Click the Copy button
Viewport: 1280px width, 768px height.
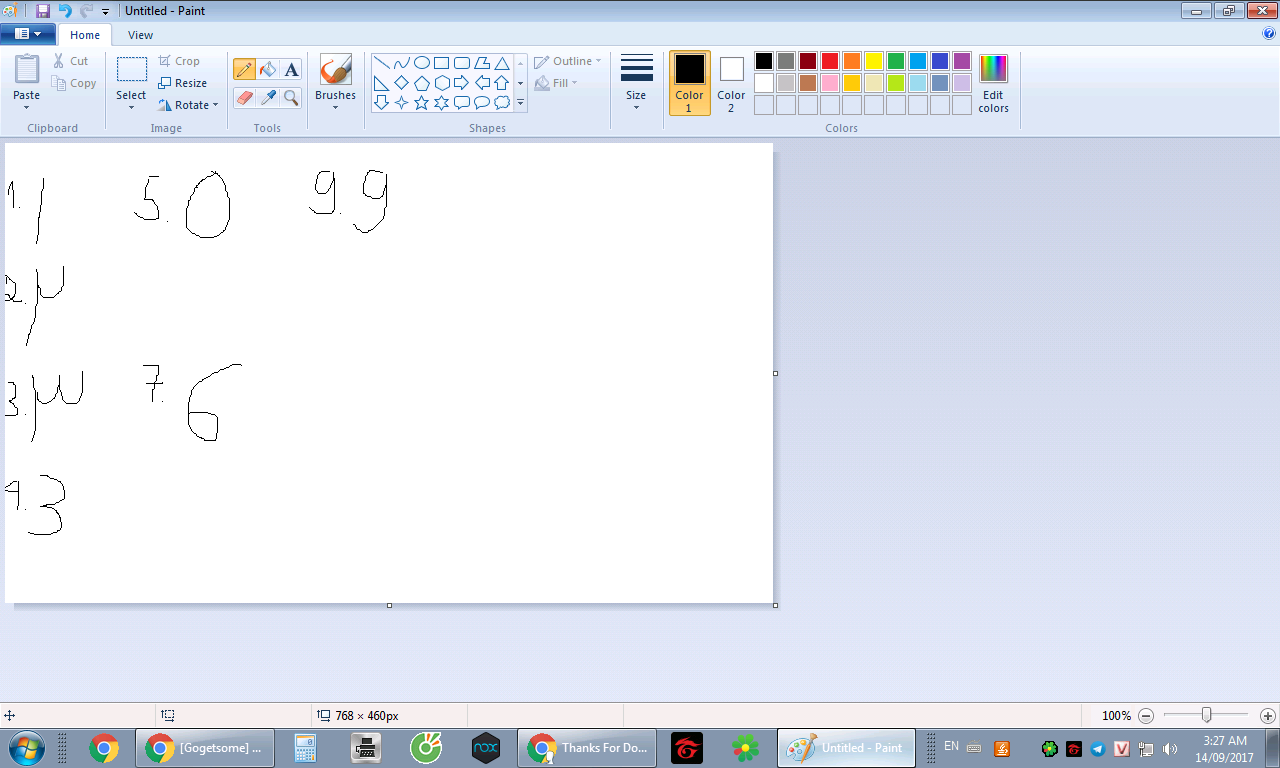pos(74,83)
